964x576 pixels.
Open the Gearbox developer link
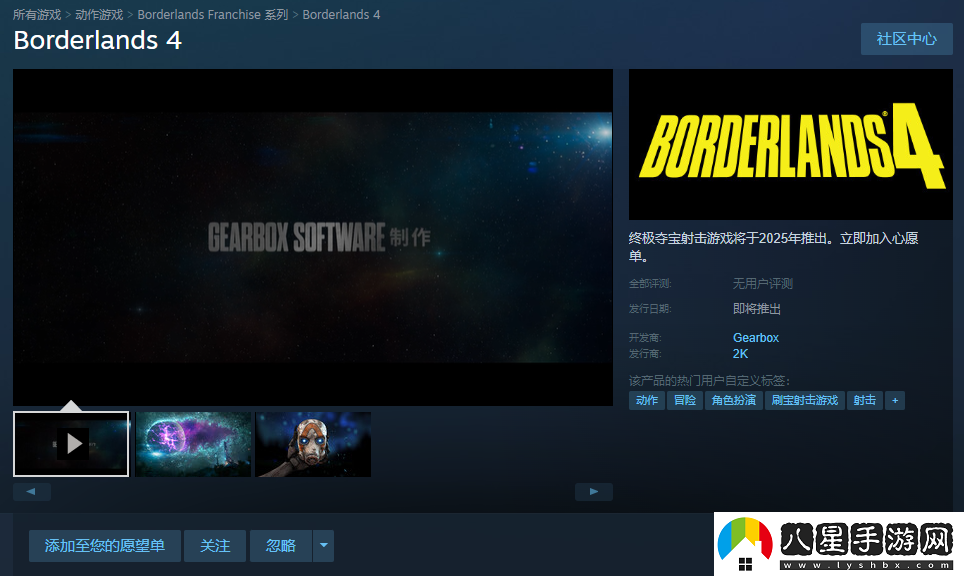pos(755,338)
